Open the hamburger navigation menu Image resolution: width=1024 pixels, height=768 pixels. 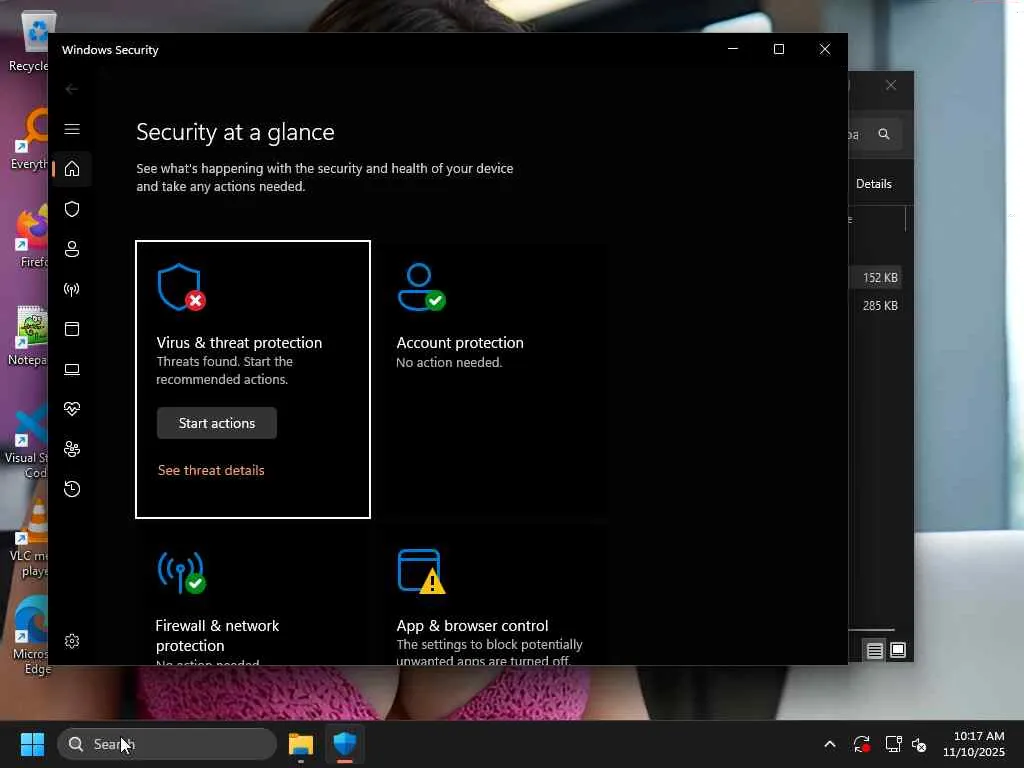click(72, 129)
